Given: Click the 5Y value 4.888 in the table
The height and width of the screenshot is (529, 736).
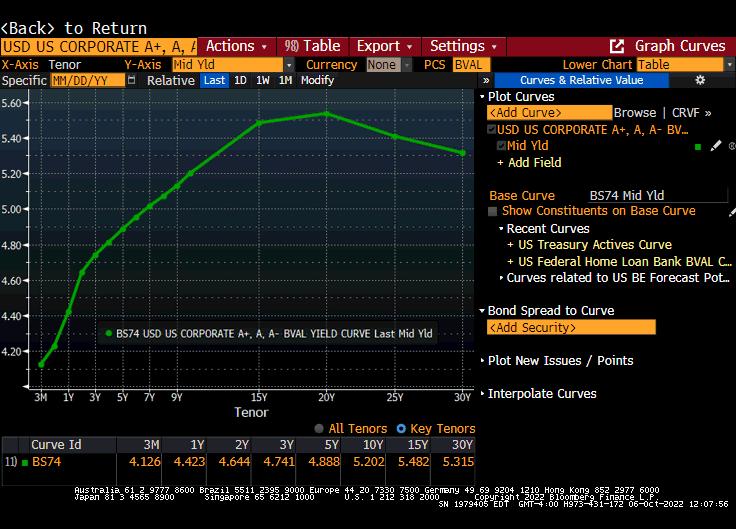Looking at the screenshot, I should click(x=324, y=462).
